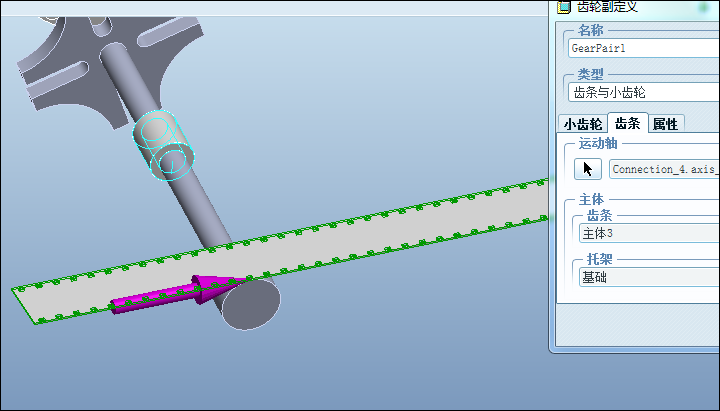This screenshot has width=720, height=411.
Task: Click the 主体3 rack body field
Action: (x=649, y=233)
